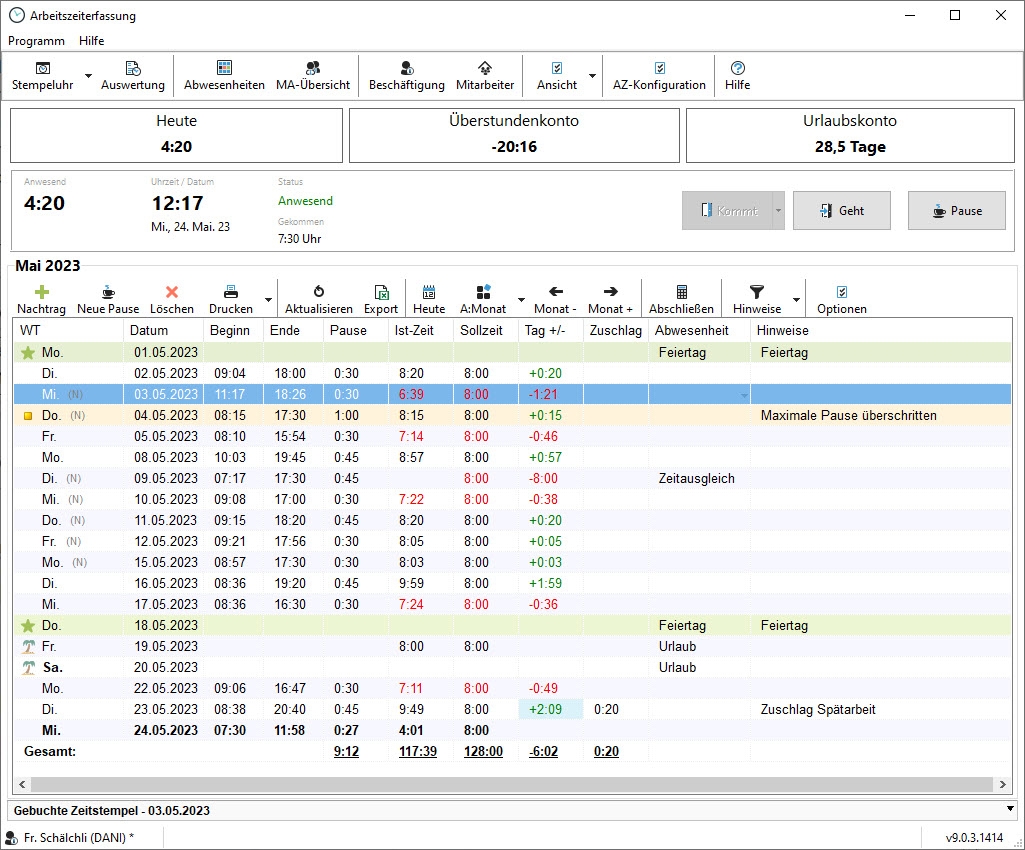Start a break with the Pause button
1025x850 pixels.
click(956, 211)
